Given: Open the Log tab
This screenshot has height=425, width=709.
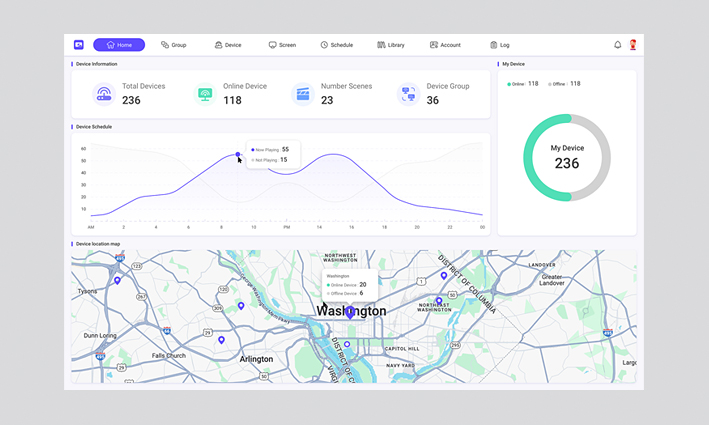Looking at the screenshot, I should 500,45.
